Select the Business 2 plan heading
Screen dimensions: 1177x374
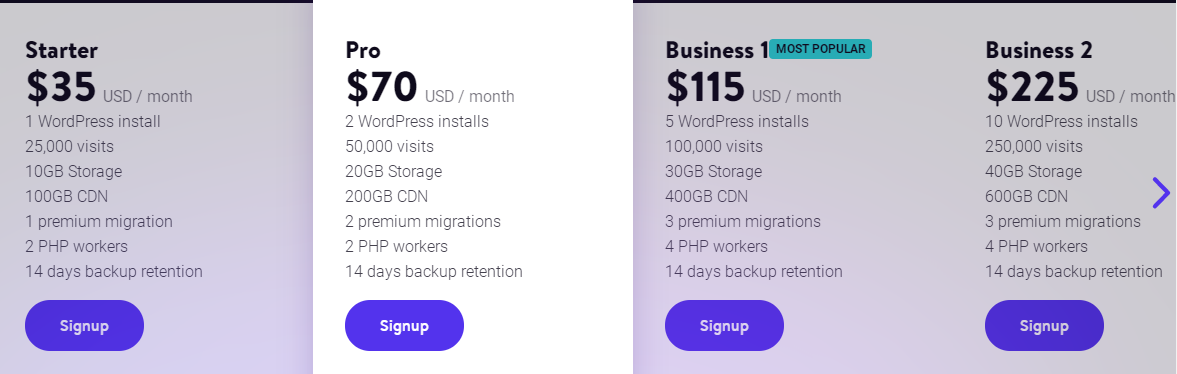[x=1039, y=50]
